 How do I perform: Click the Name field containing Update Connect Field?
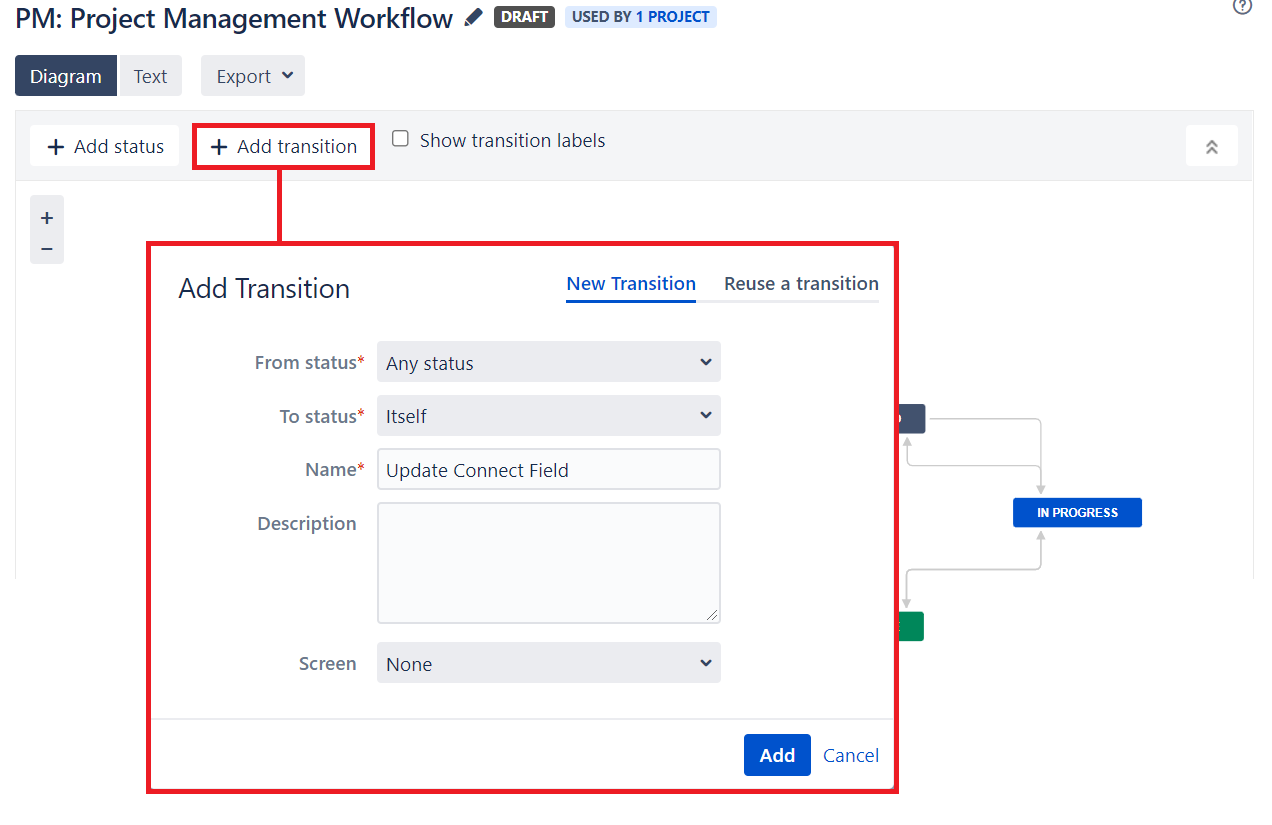click(548, 468)
